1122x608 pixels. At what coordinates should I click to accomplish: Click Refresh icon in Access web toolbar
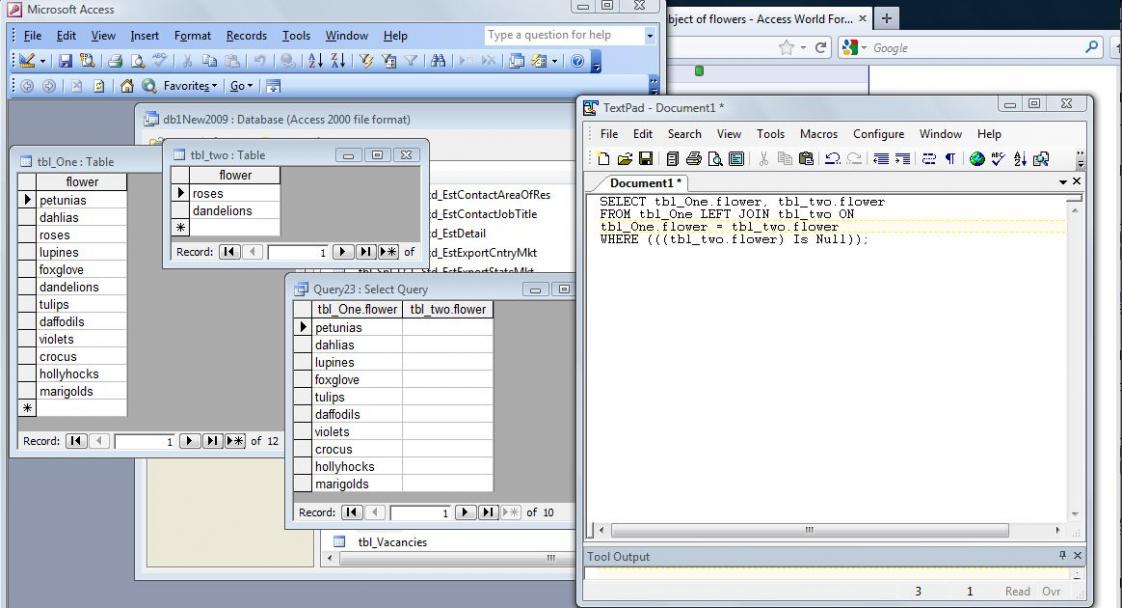coord(99,86)
